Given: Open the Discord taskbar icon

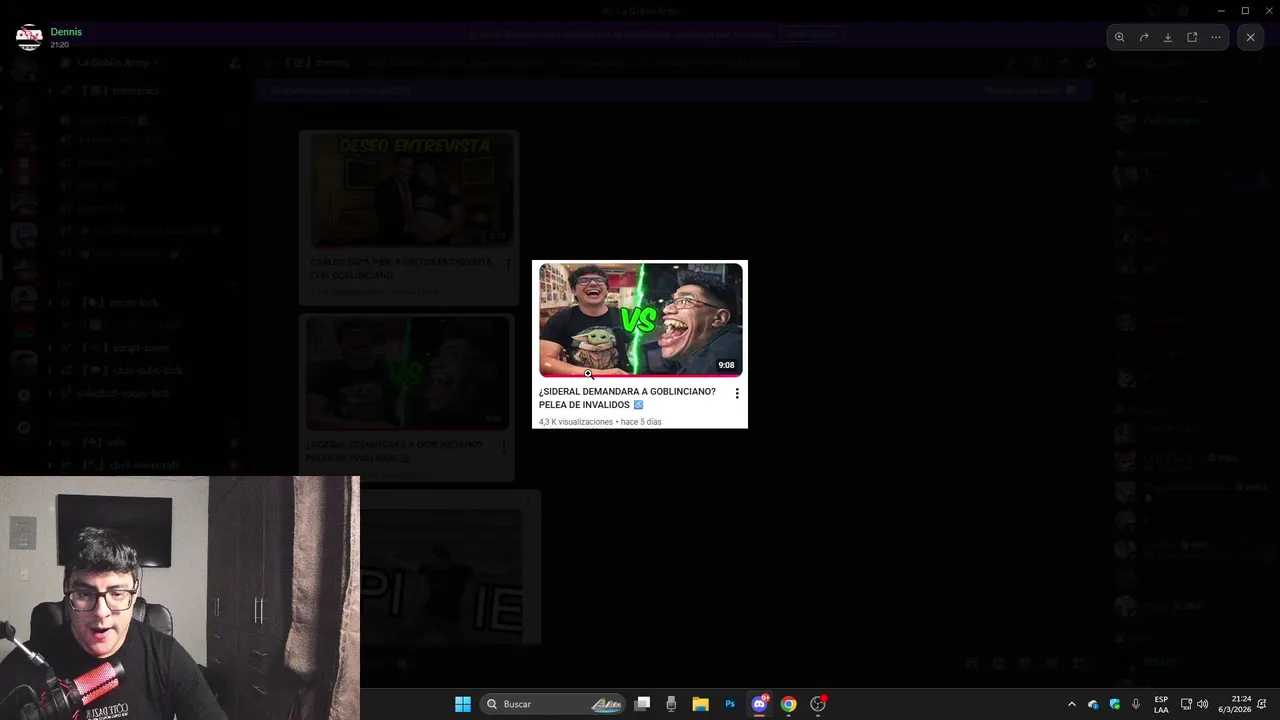Looking at the screenshot, I should pos(759,704).
